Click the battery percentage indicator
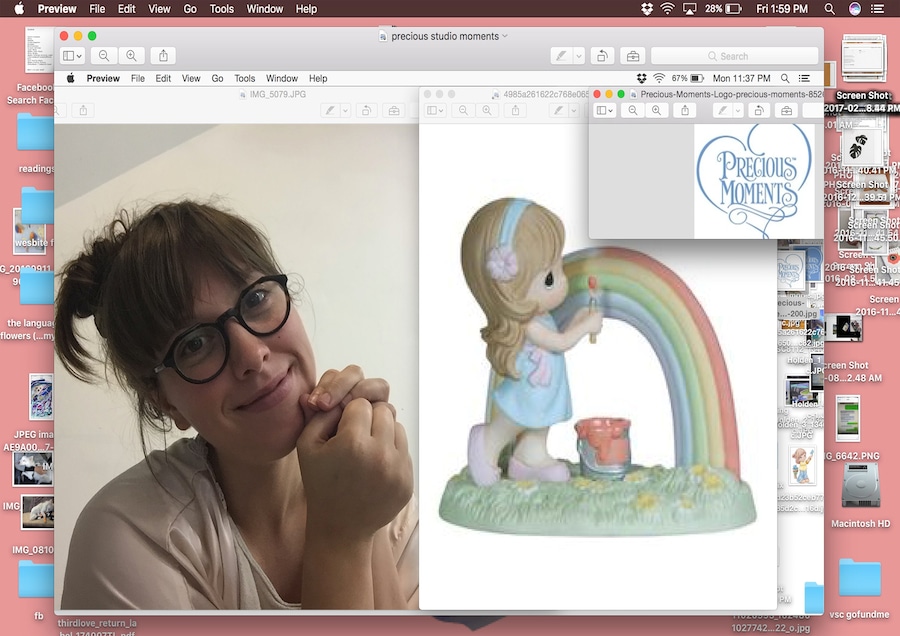The width and height of the screenshot is (900, 636). point(721,9)
